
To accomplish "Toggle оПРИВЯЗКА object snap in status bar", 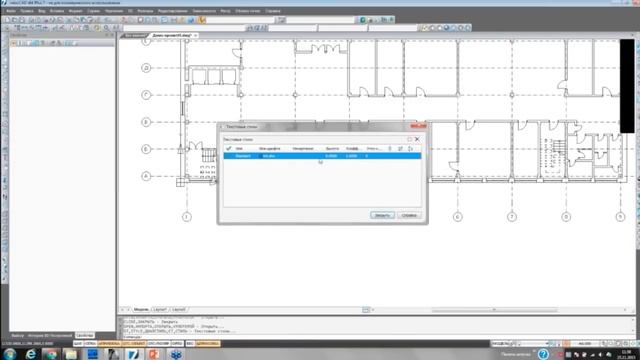I will [109, 344].
